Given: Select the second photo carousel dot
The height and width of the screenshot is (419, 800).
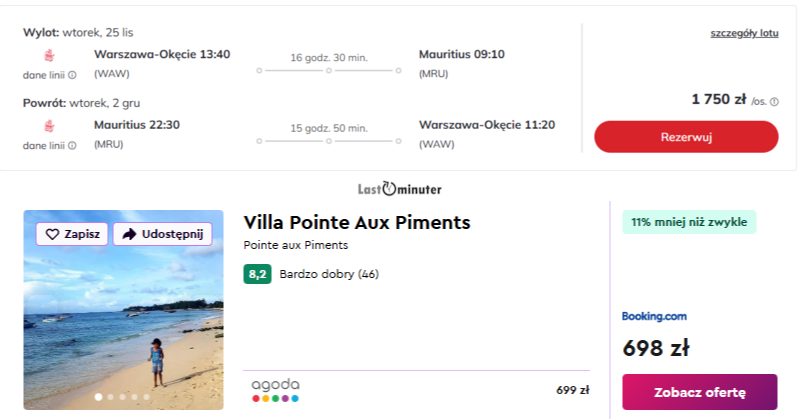Looking at the screenshot, I should [110, 397].
